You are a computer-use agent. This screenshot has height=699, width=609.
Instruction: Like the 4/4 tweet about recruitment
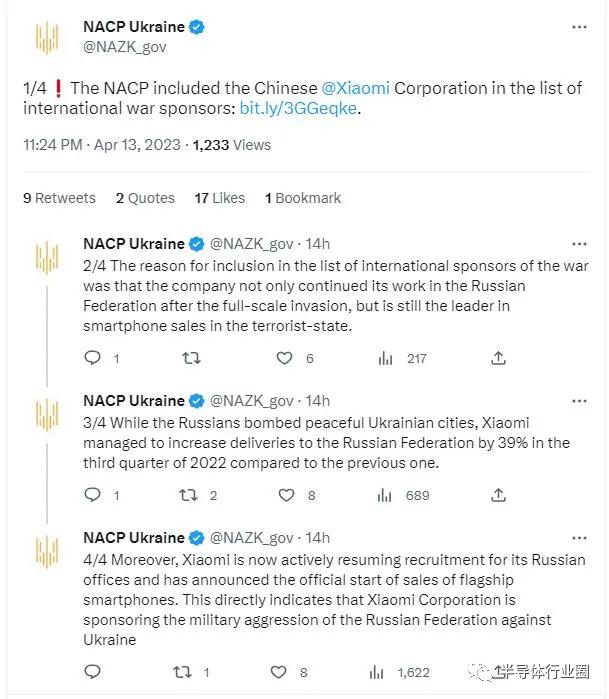(279, 672)
